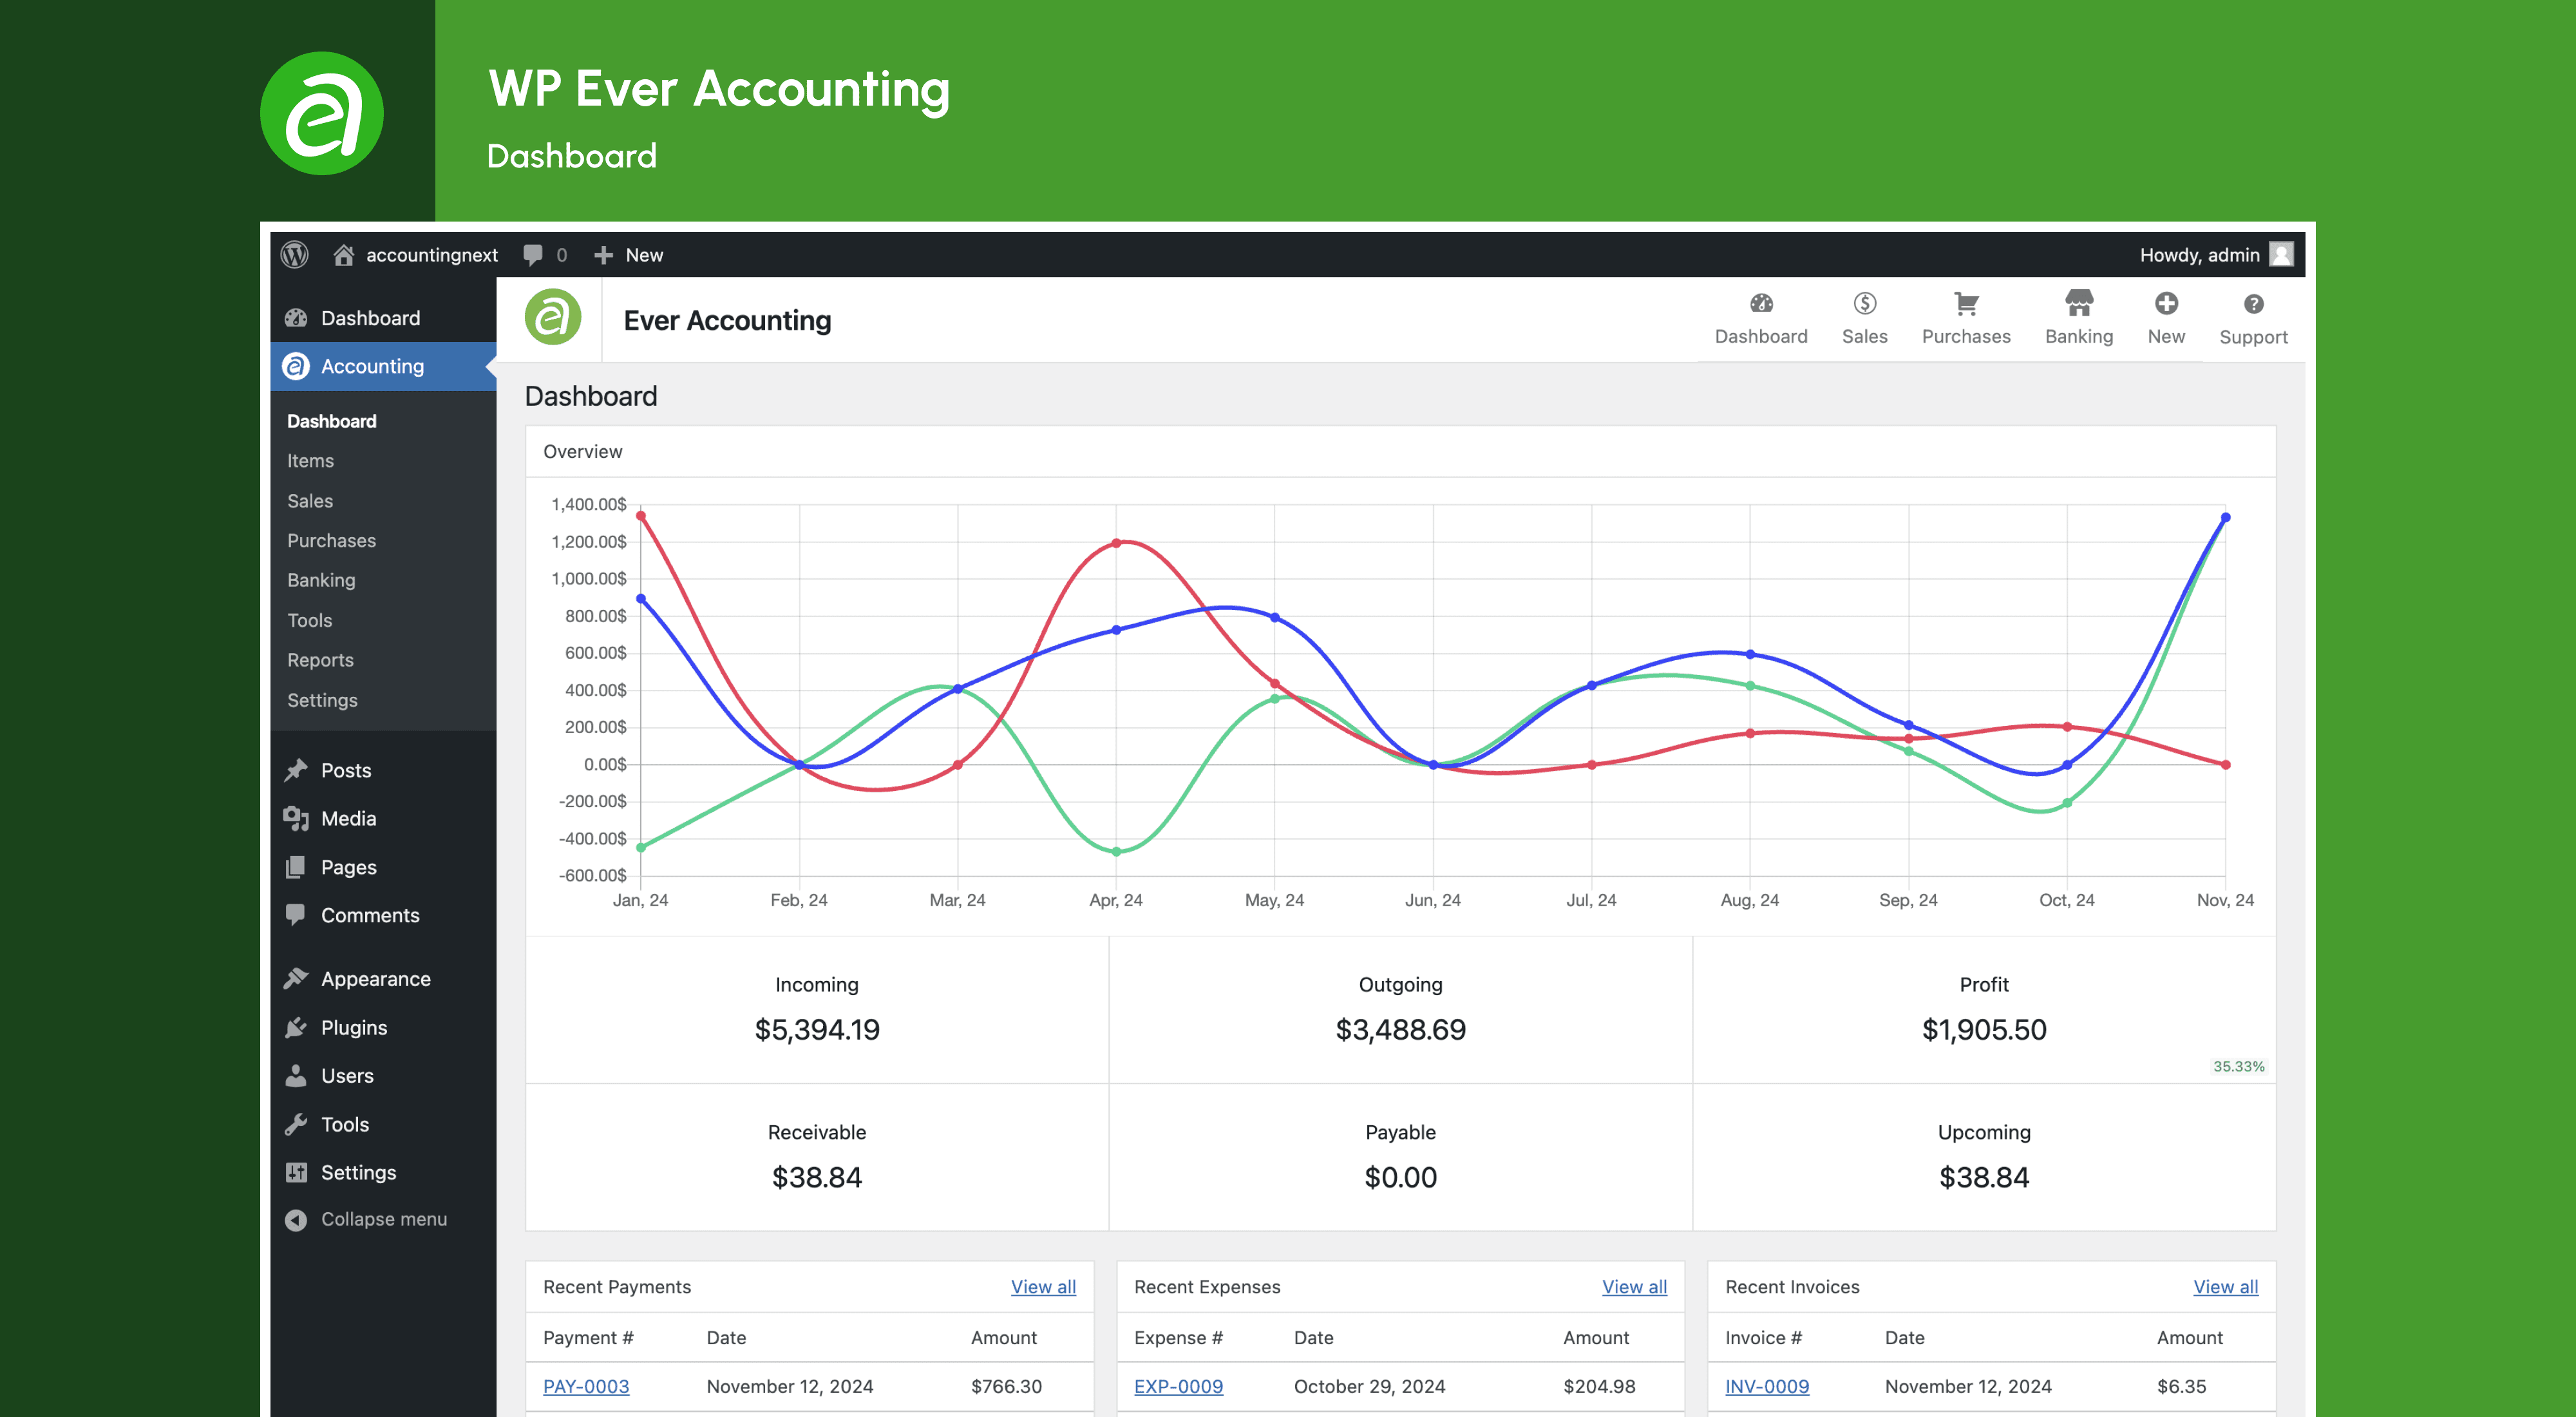This screenshot has height=1417, width=2576.
Task: Open comments bubble in admin bar
Action: pos(533,255)
